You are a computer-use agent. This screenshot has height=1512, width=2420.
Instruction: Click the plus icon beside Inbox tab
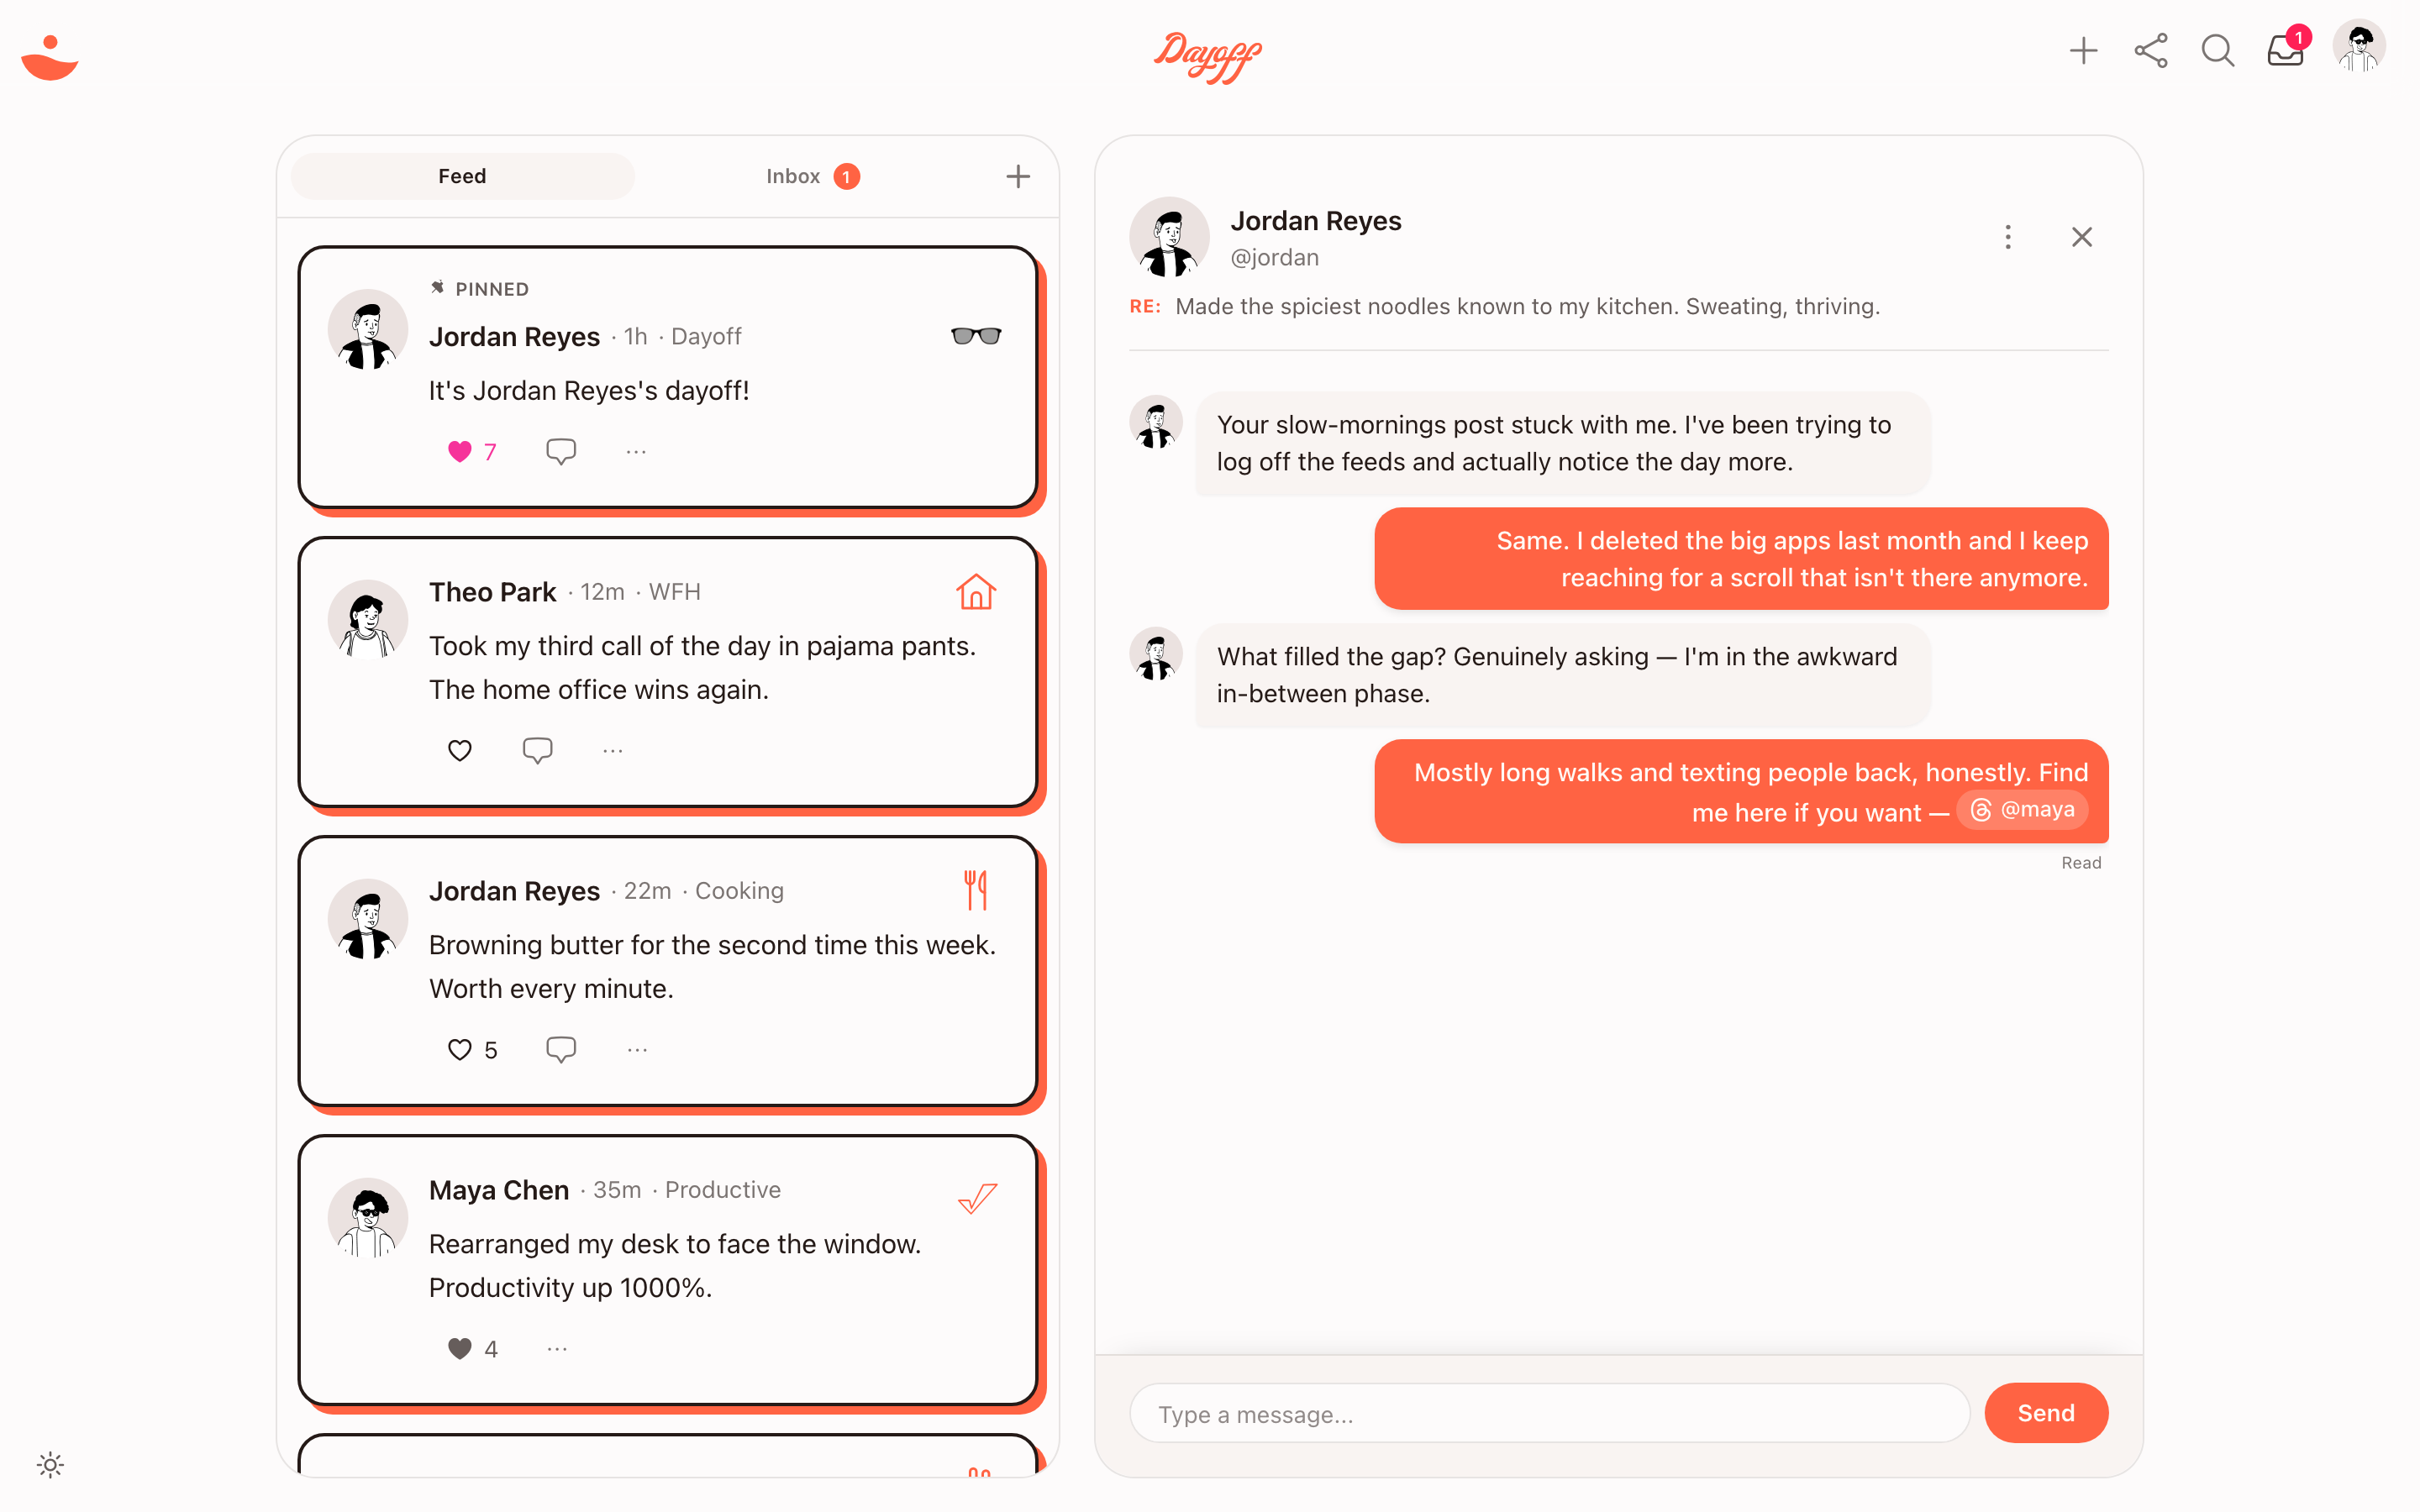1017,176
